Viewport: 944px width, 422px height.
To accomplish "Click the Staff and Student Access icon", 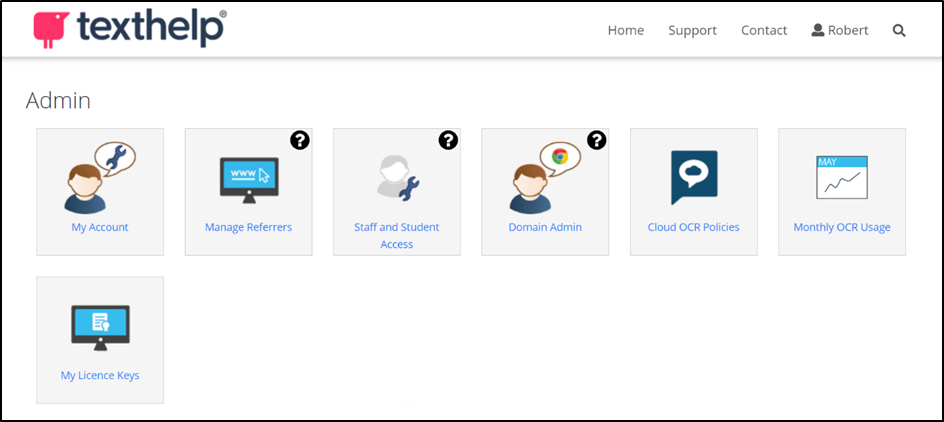I will coord(397,179).
